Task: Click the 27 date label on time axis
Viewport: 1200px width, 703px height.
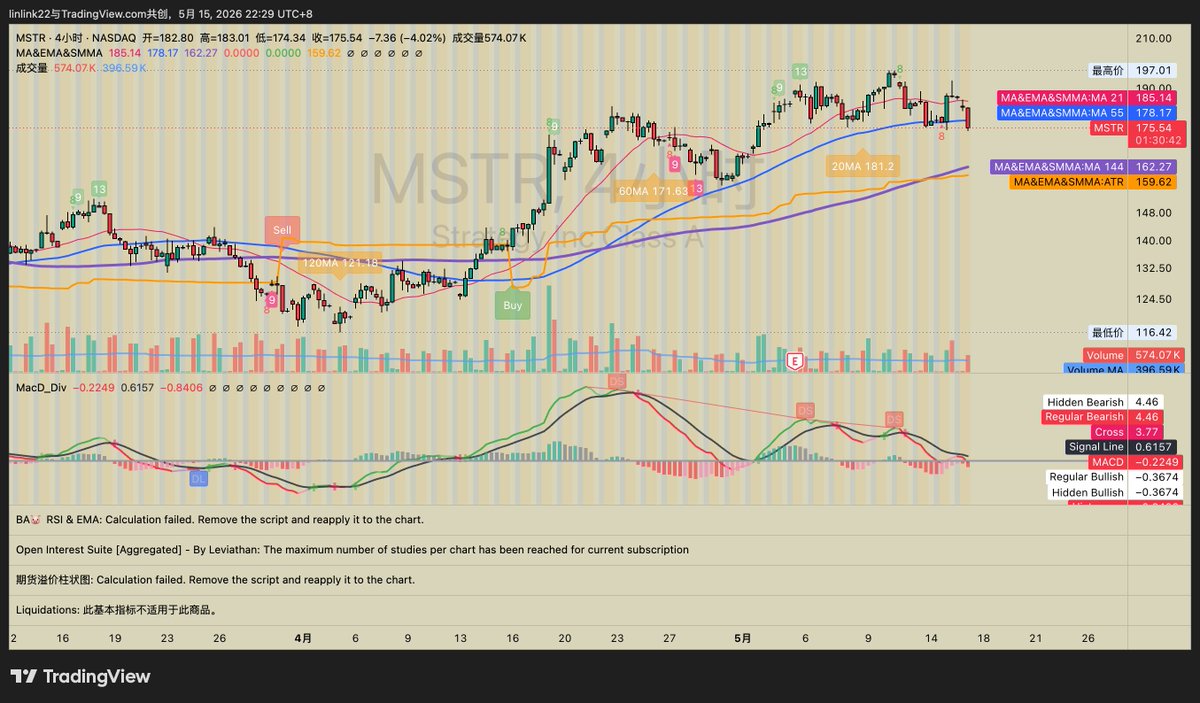Action: pos(669,637)
